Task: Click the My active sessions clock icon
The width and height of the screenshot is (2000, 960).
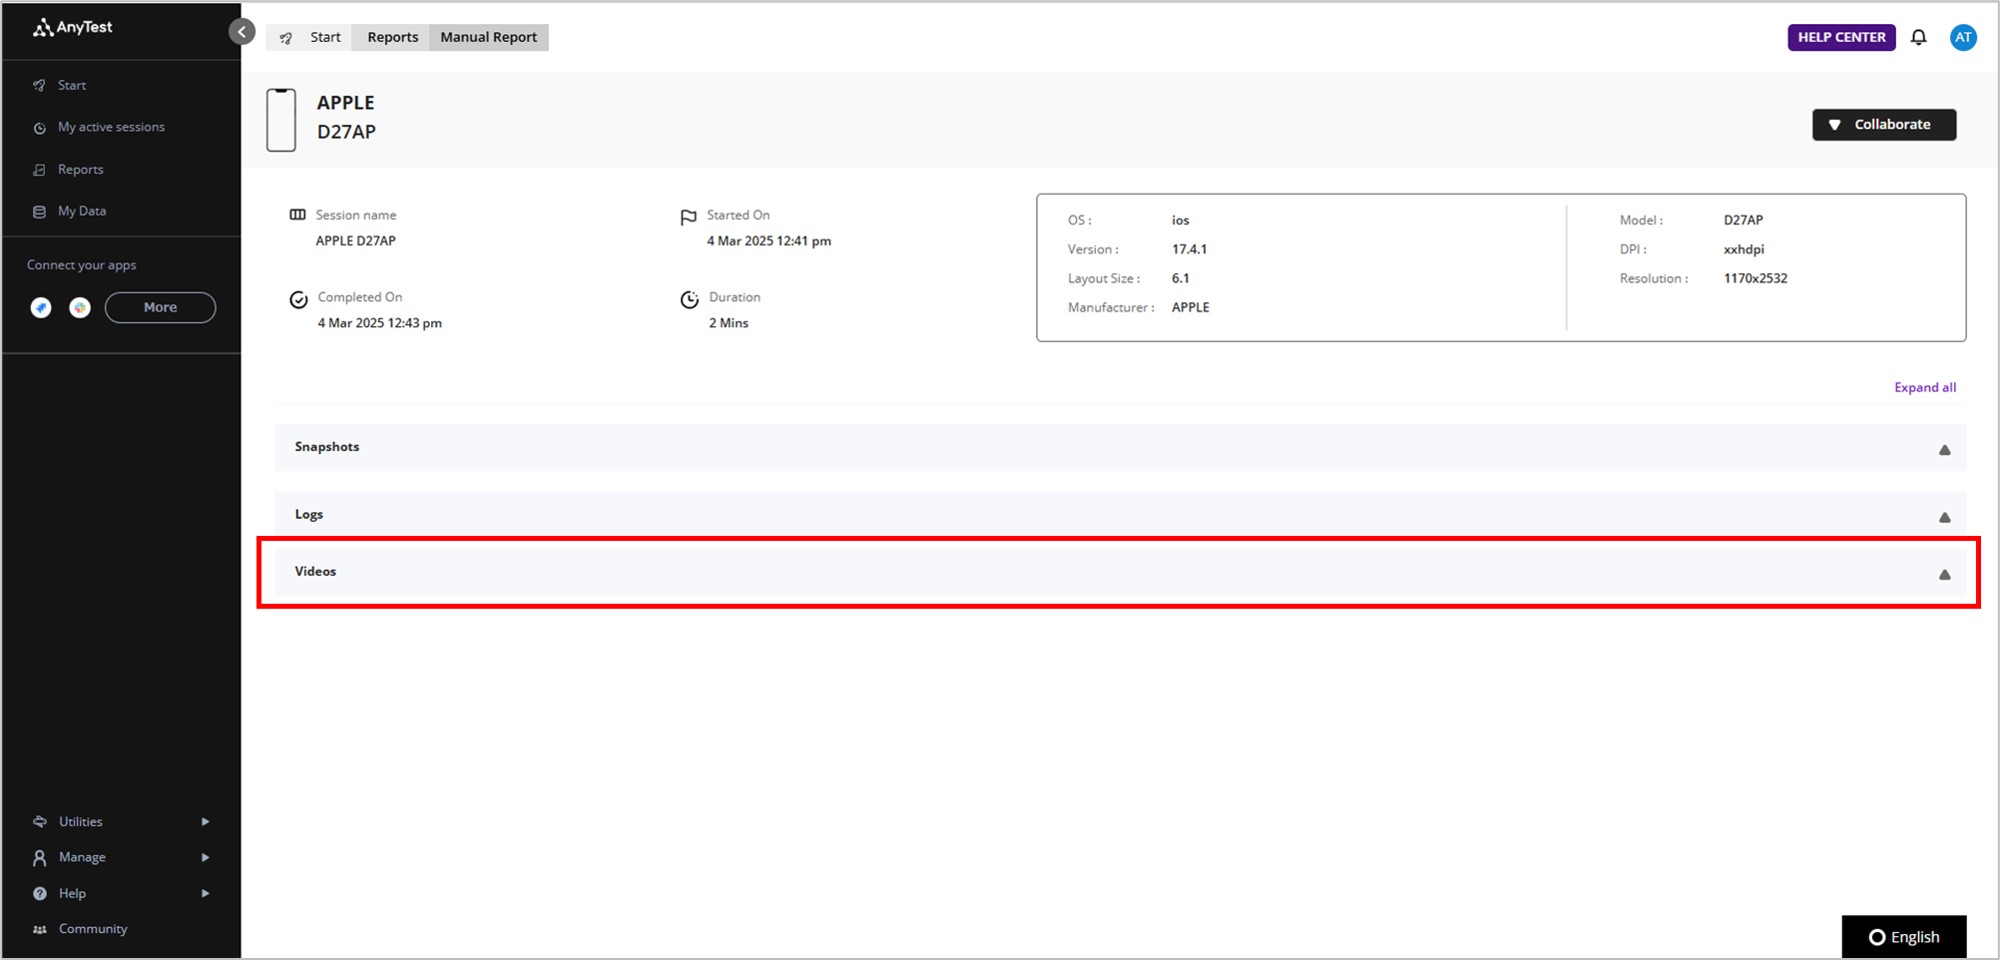Action: pyautogui.click(x=39, y=128)
